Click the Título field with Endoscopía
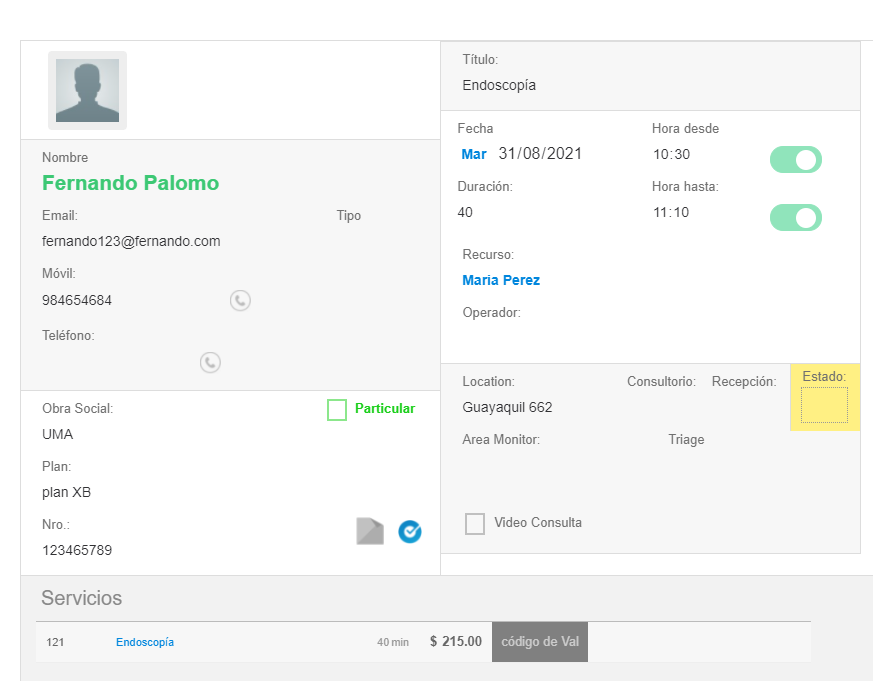This screenshot has width=873, height=681. click(x=499, y=86)
